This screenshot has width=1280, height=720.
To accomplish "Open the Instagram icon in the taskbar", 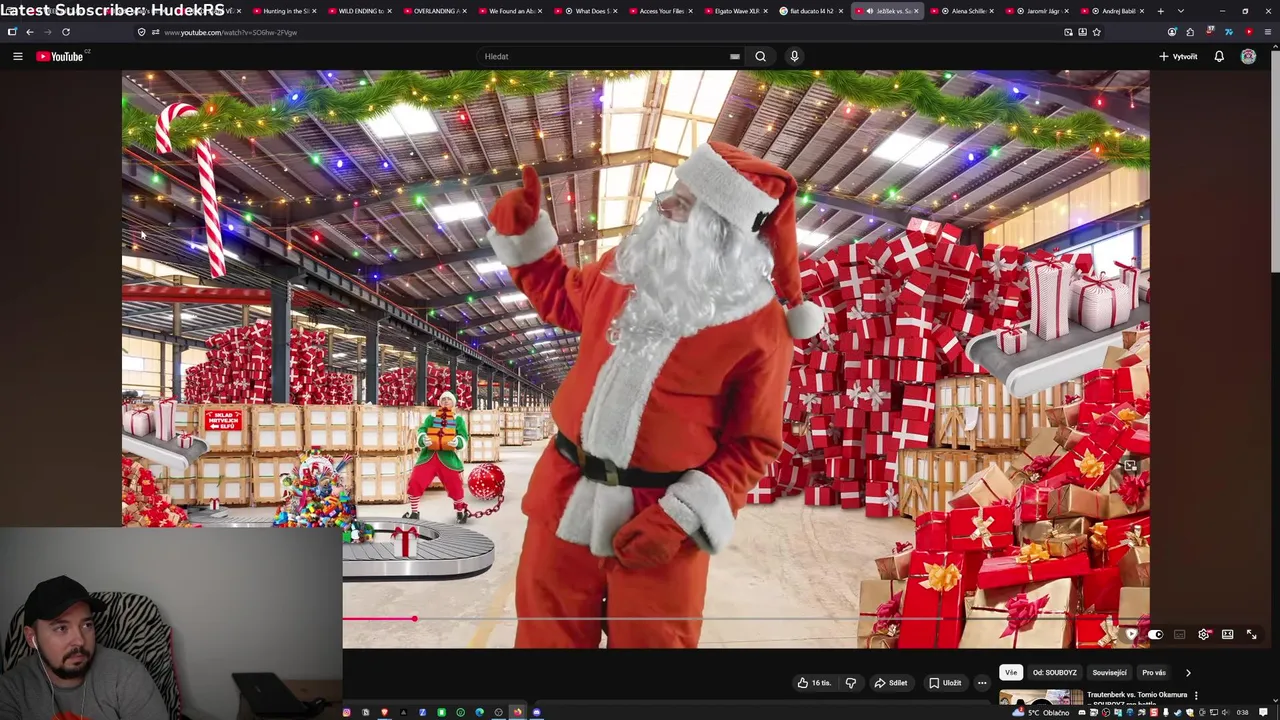I will point(346,712).
